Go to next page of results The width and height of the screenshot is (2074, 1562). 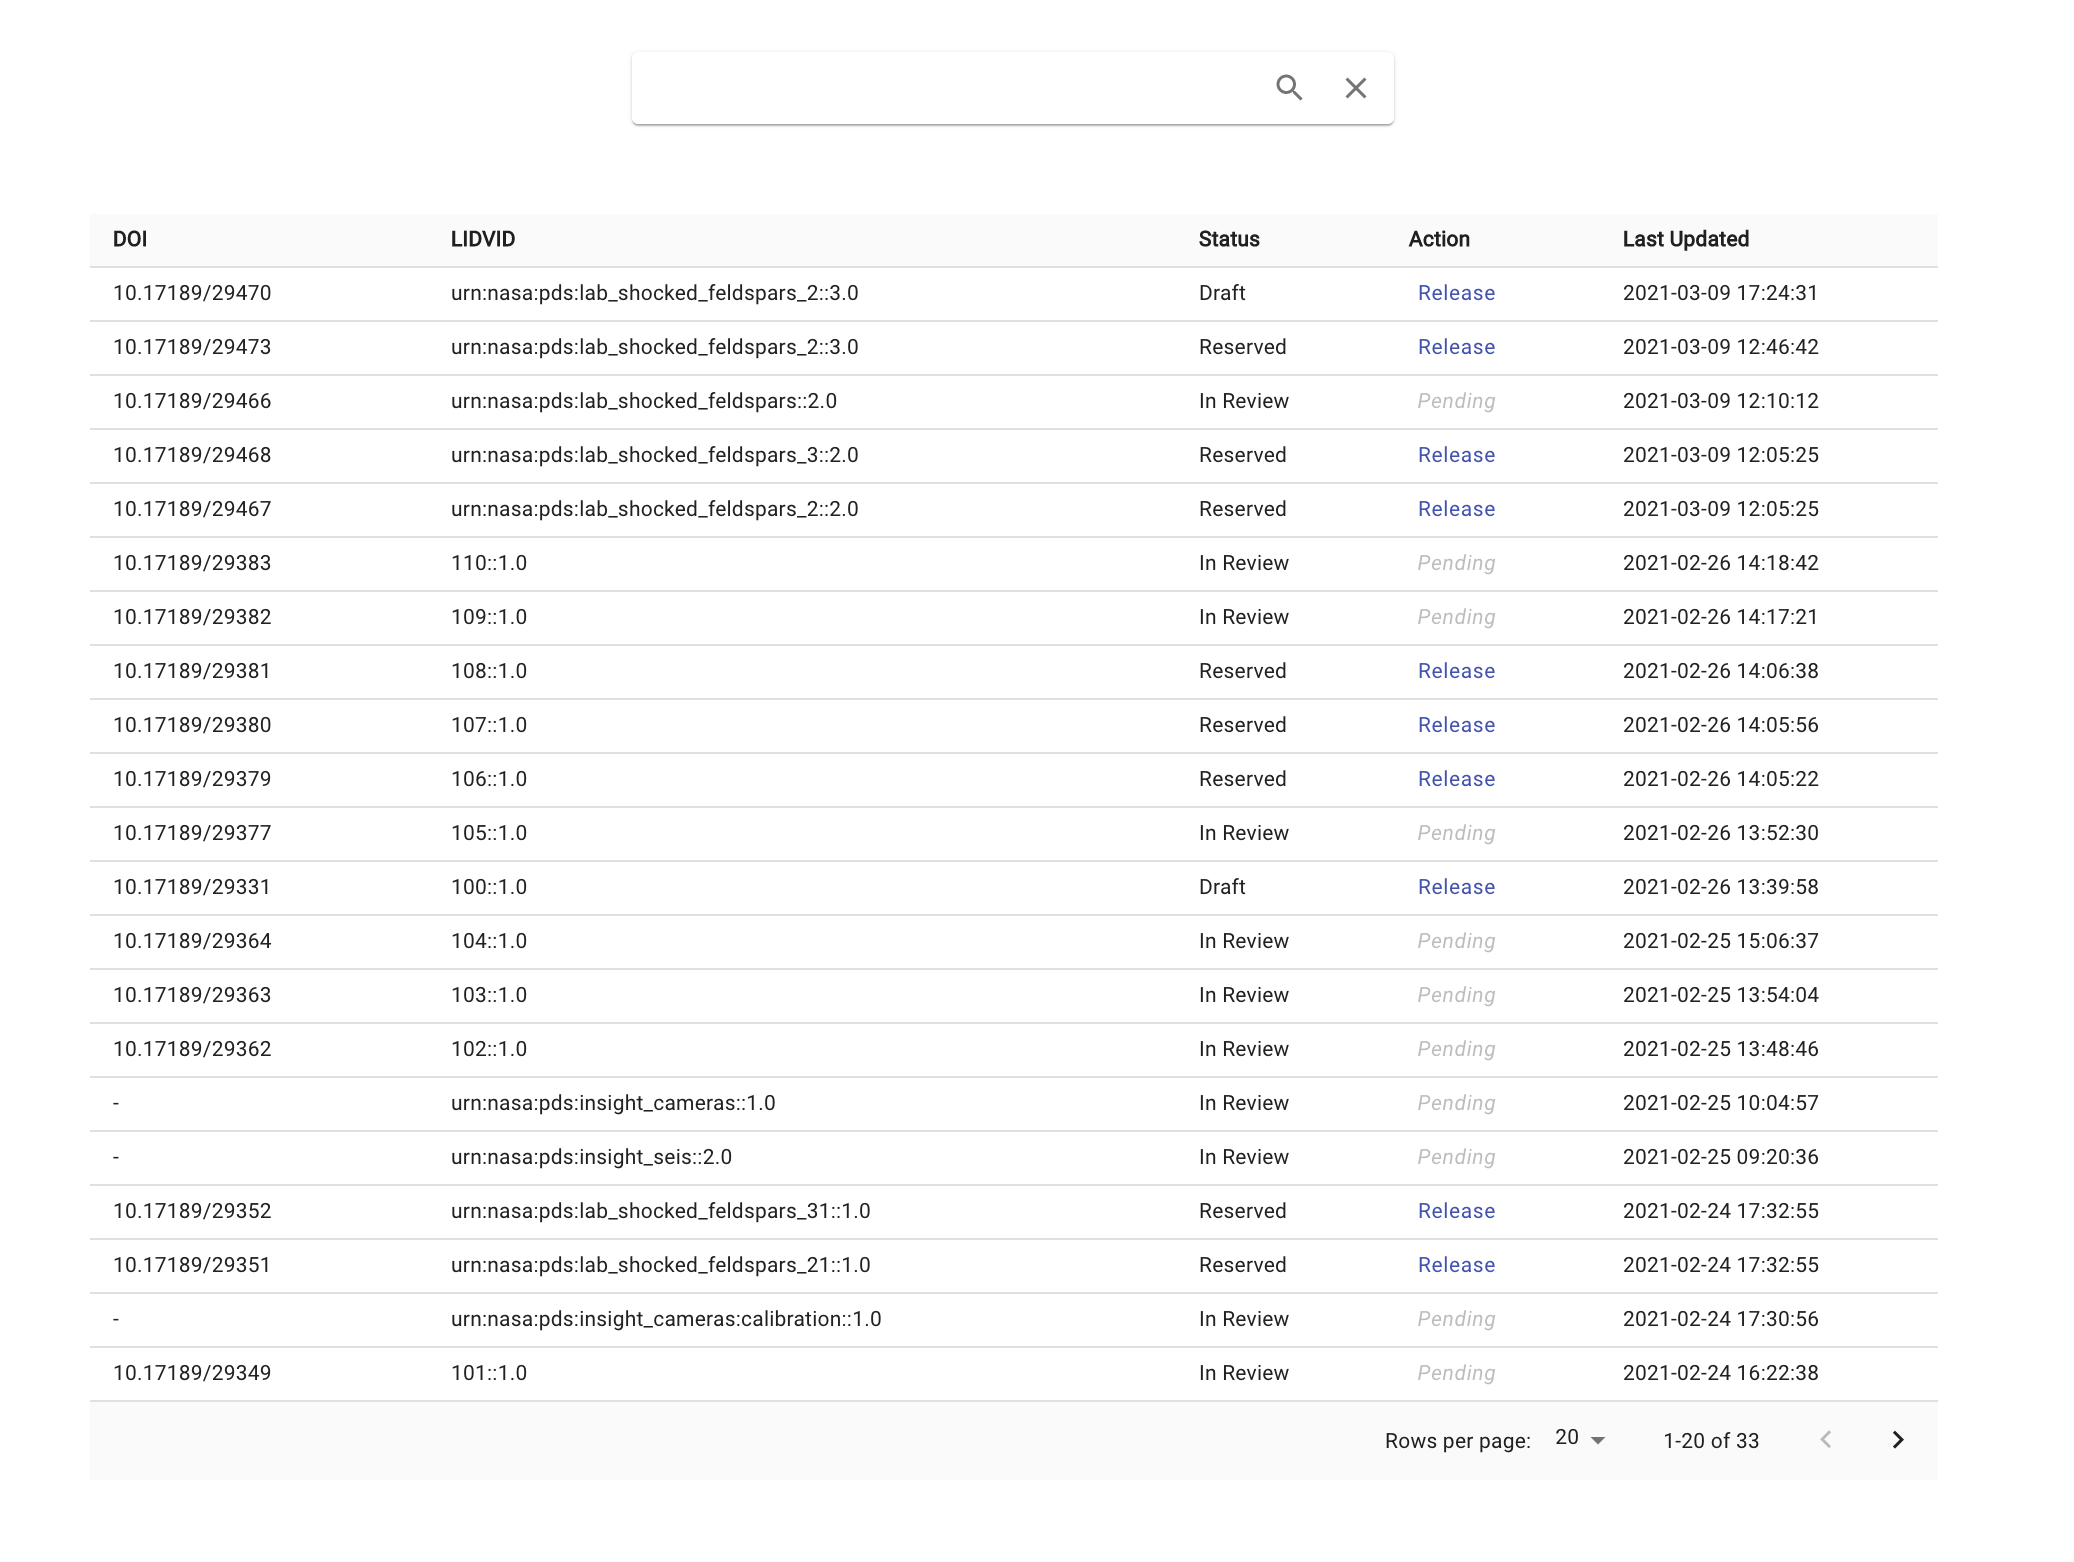click(1897, 1440)
